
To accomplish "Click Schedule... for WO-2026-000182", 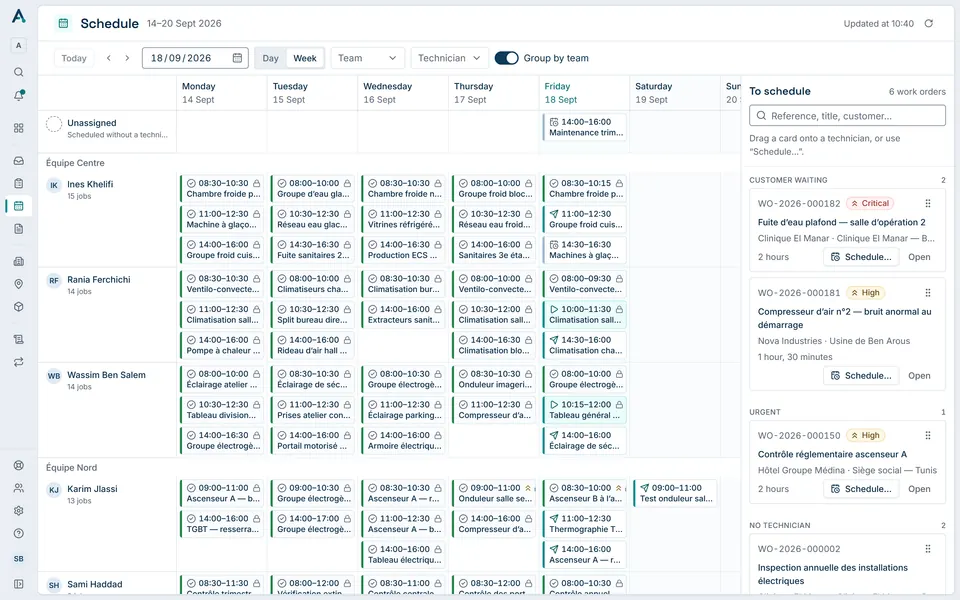I will [x=861, y=257].
